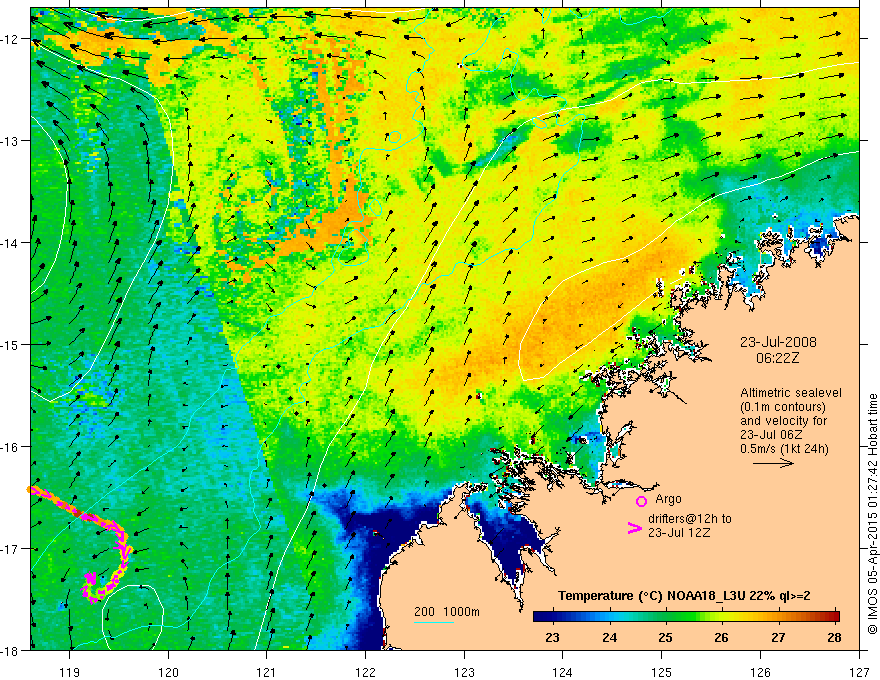Click longitude axis label 121

[x=267, y=672]
